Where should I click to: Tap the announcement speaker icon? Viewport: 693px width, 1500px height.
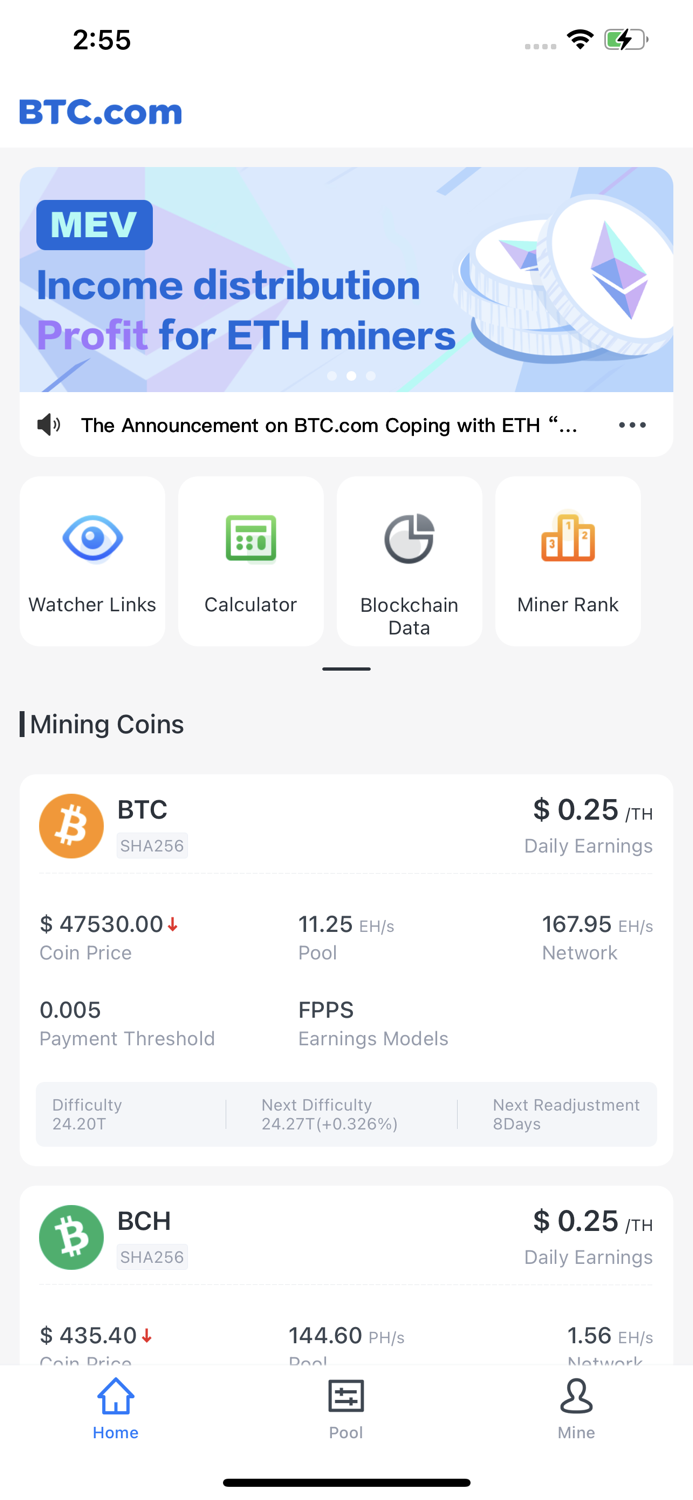[x=48, y=424]
